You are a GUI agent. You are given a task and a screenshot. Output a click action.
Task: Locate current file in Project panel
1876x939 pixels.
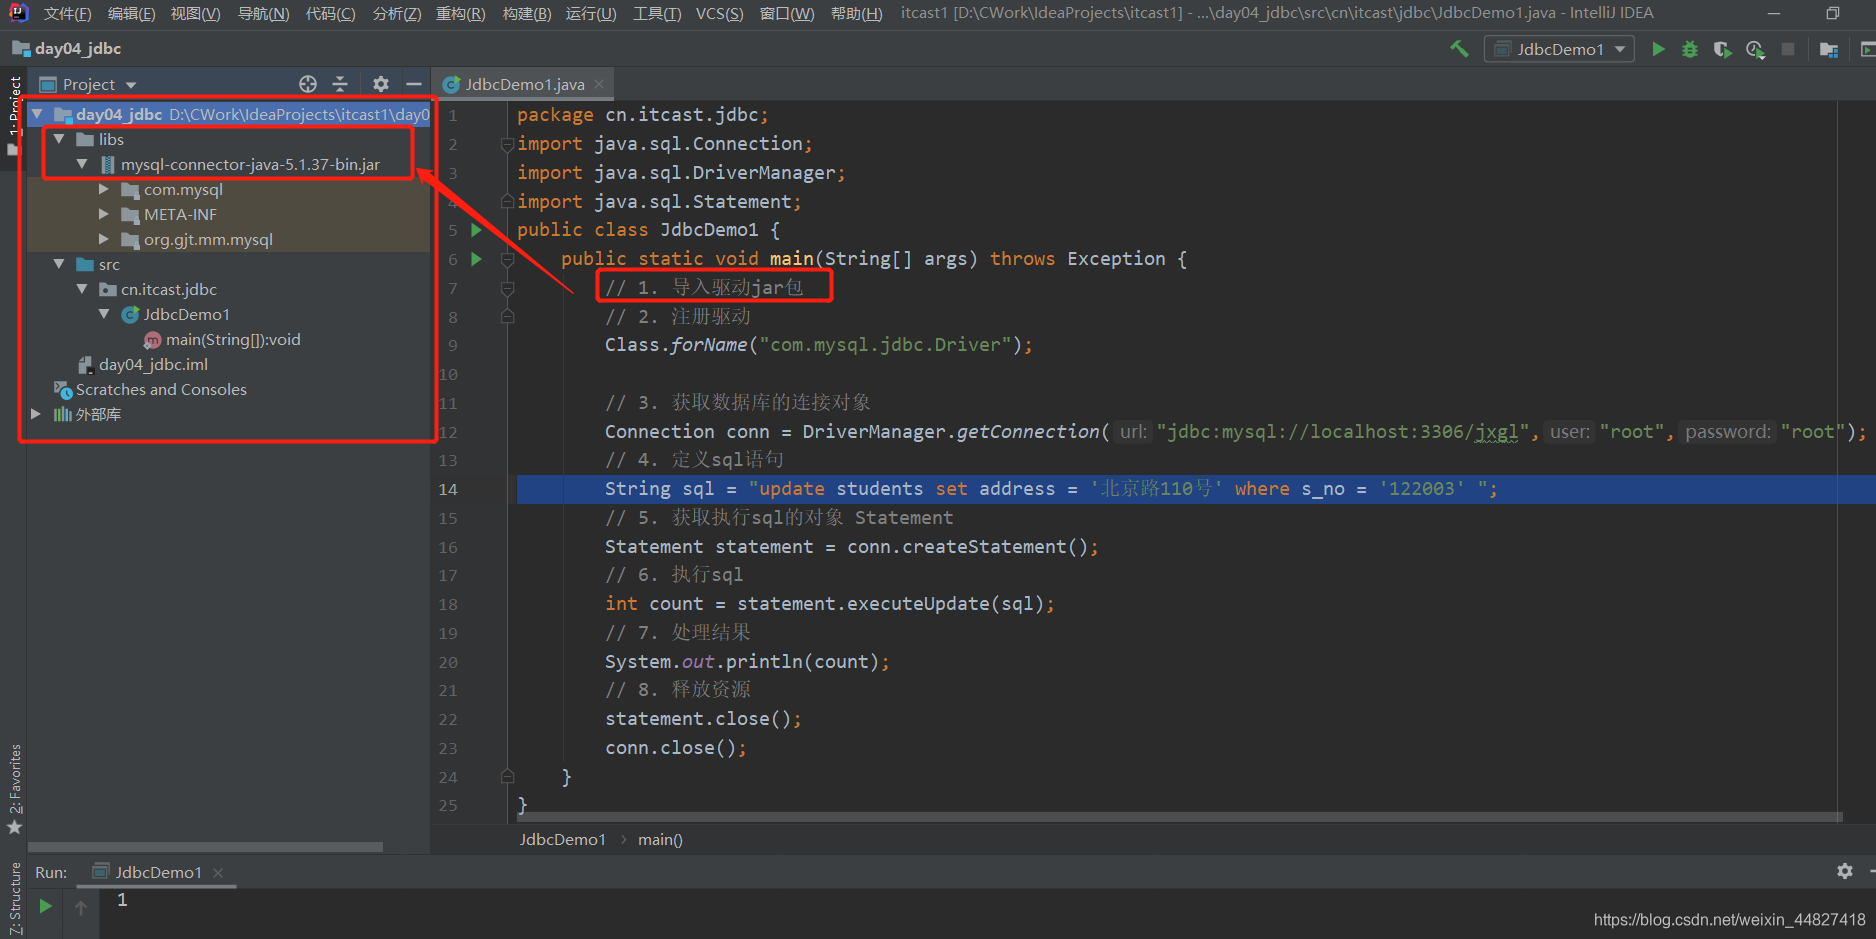click(308, 84)
